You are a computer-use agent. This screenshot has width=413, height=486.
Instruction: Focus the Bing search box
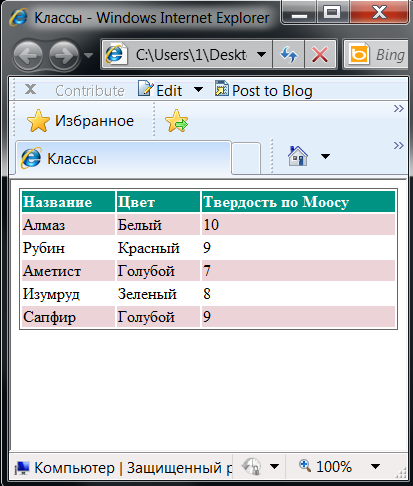point(391,55)
